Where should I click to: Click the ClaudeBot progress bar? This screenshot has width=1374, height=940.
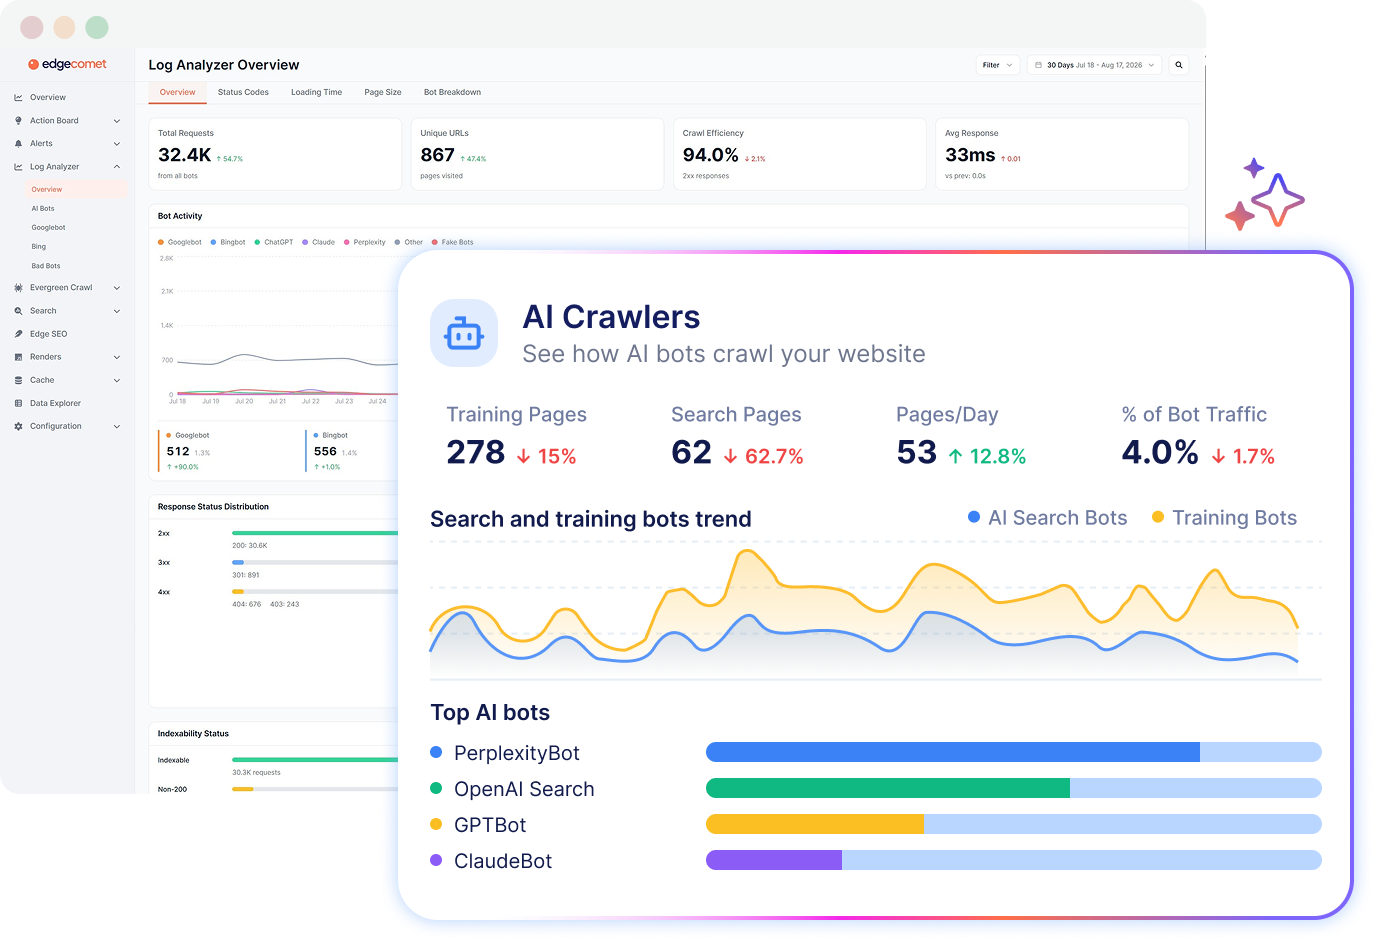[x=1014, y=860]
